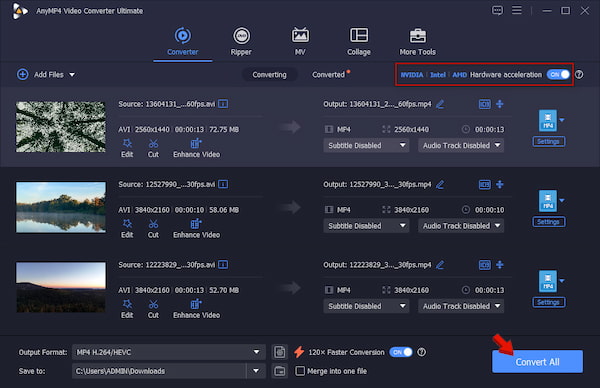
Task: Rename output 12527990 with pencil icon
Action: click(x=440, y=184)
